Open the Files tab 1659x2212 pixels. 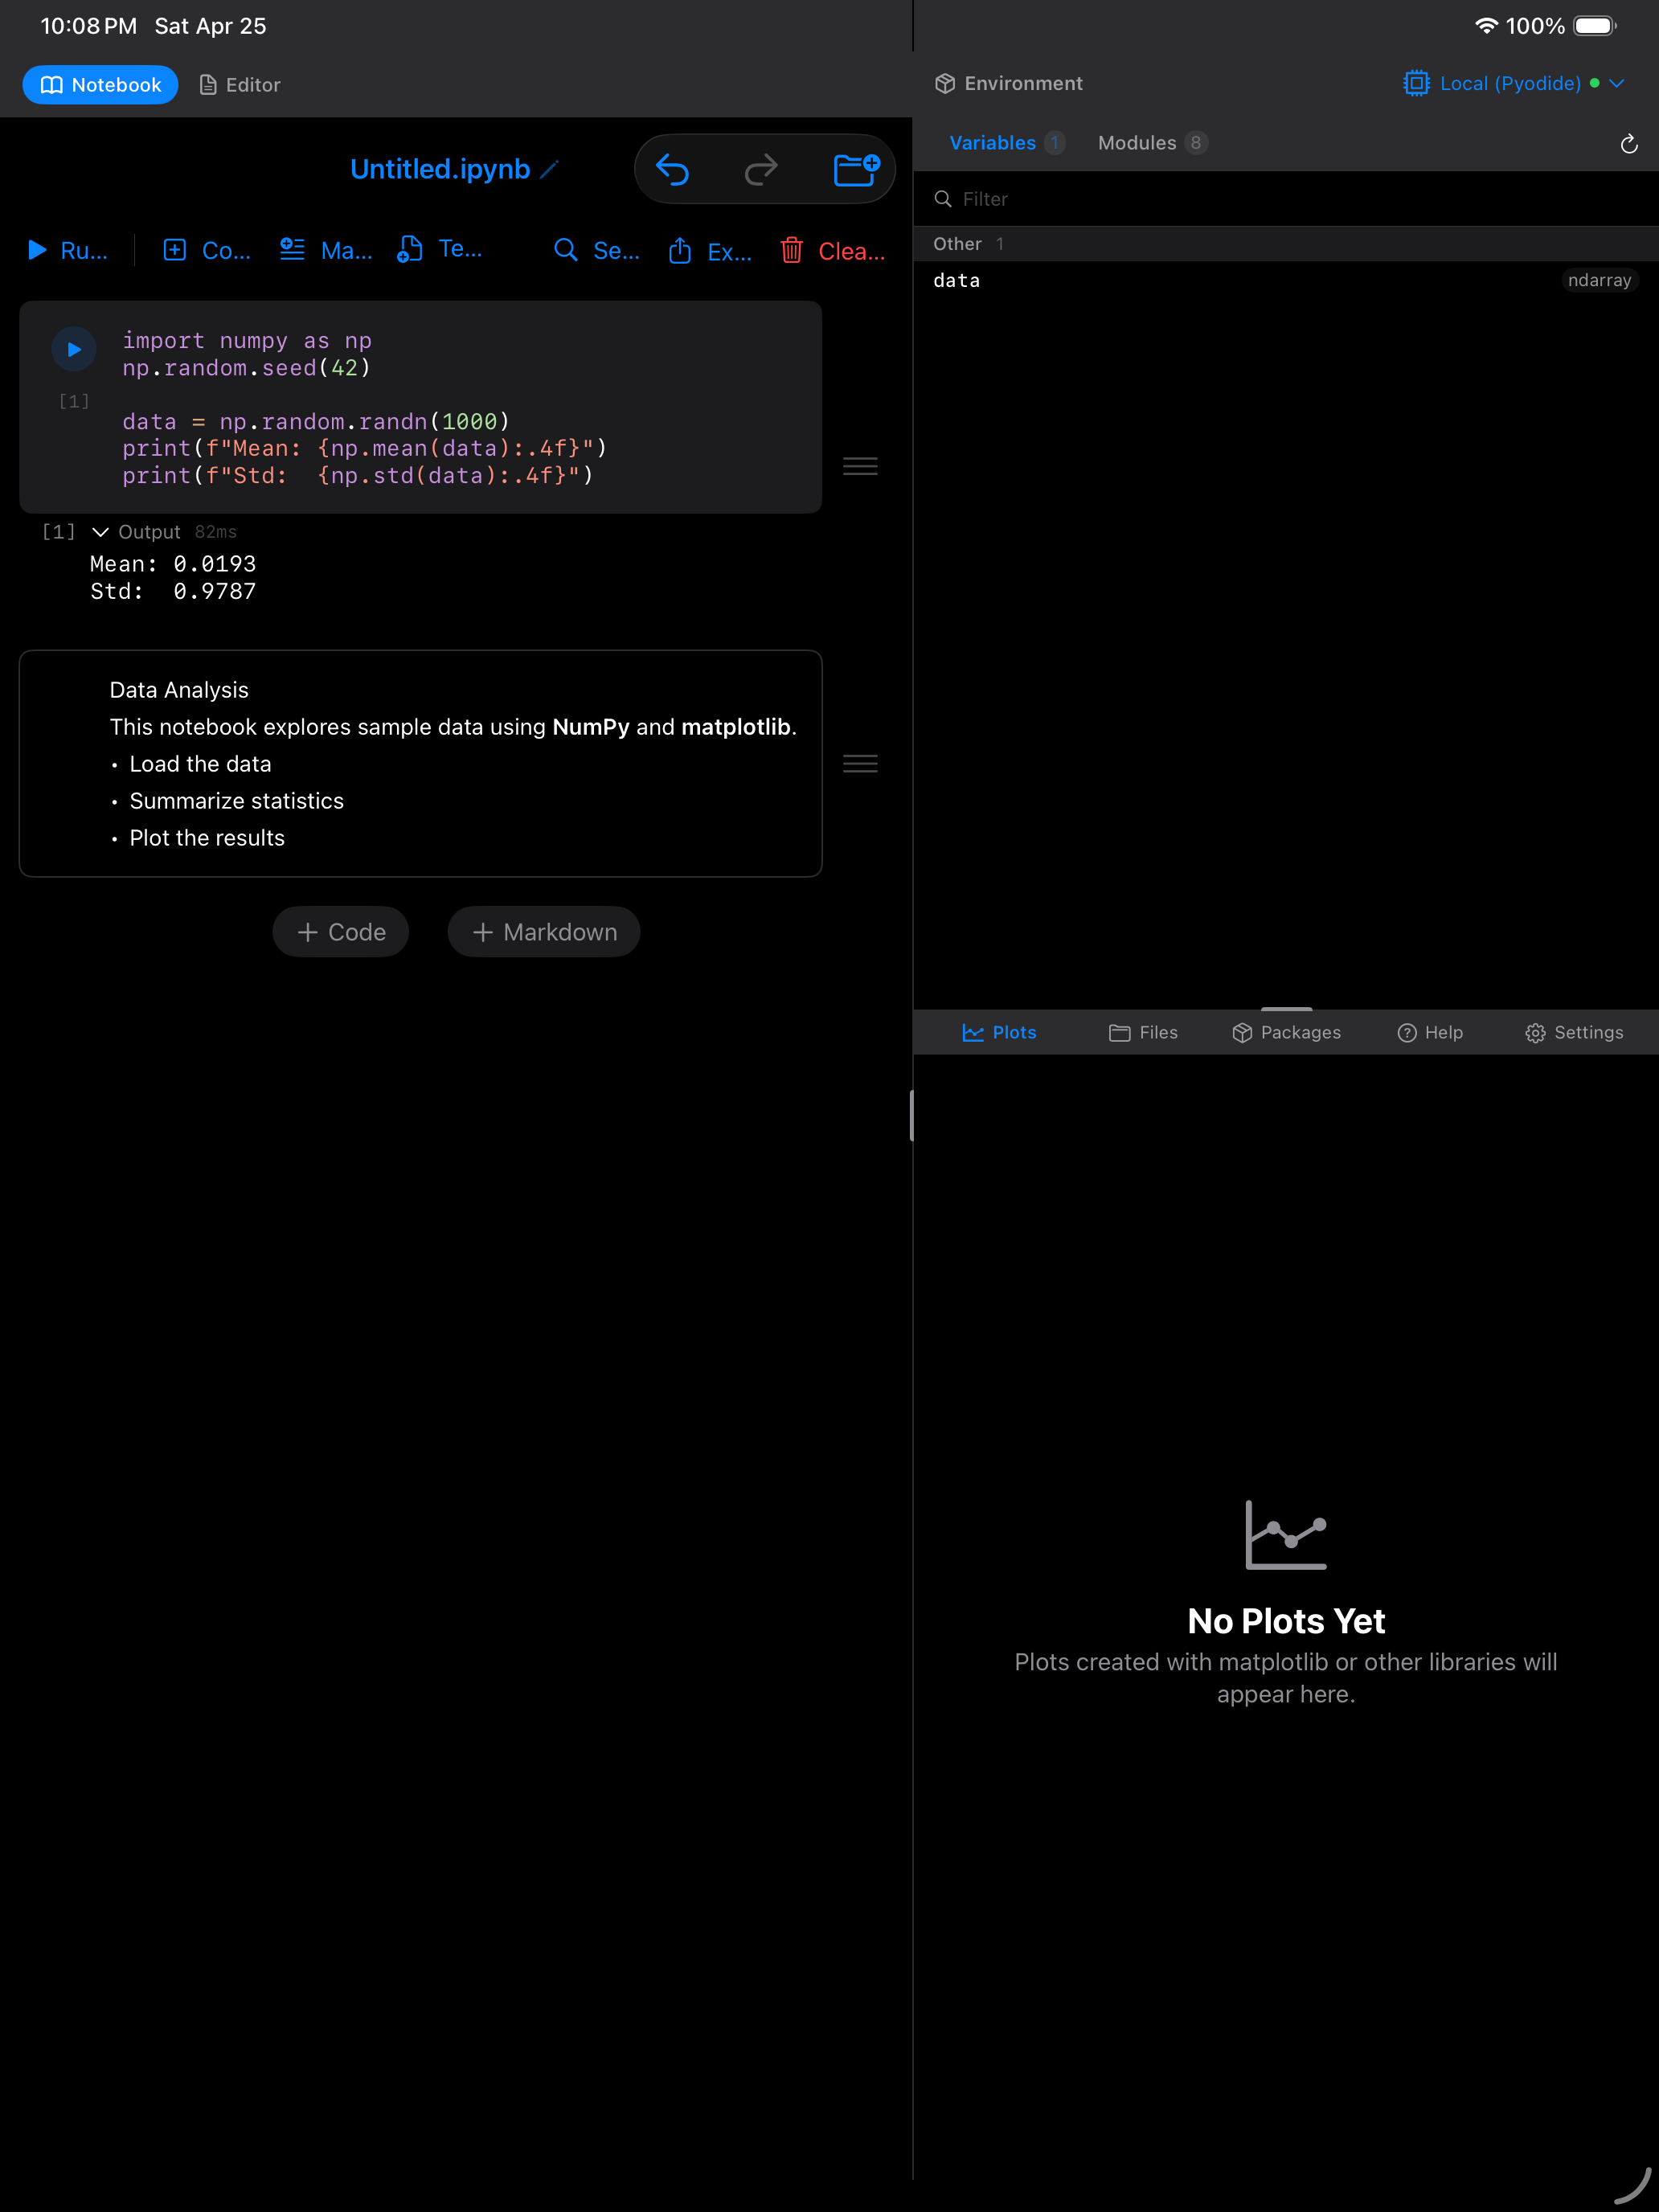[x=1143, y=1033]
